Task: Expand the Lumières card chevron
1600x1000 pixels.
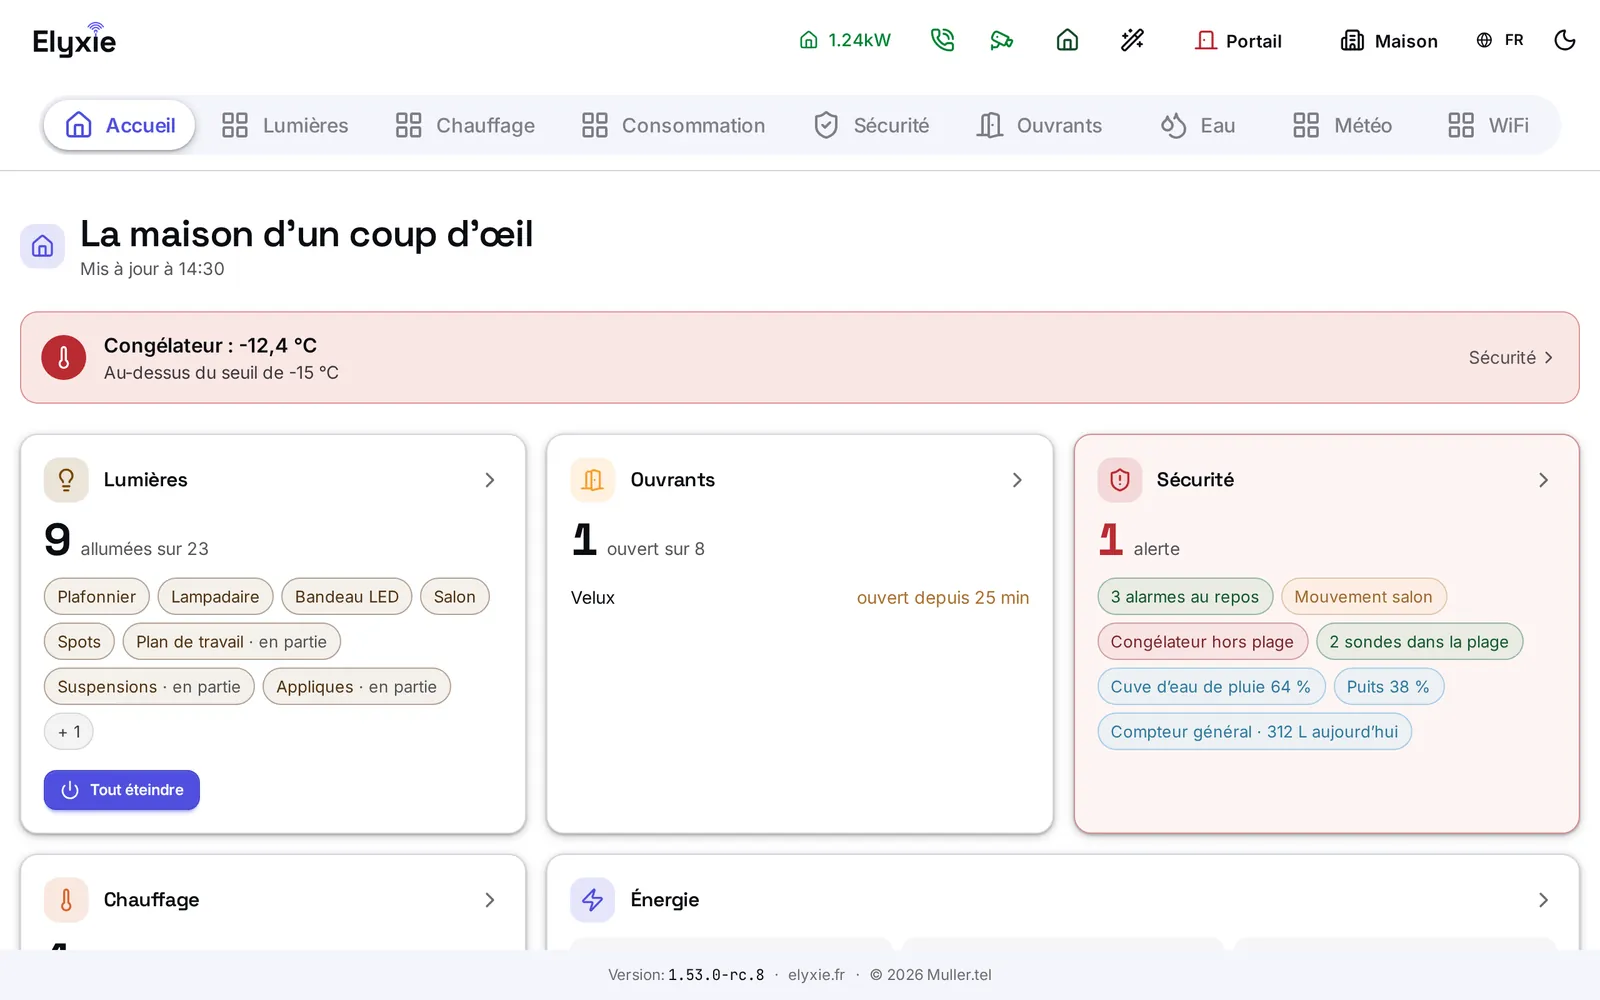Action: [490, 480]
